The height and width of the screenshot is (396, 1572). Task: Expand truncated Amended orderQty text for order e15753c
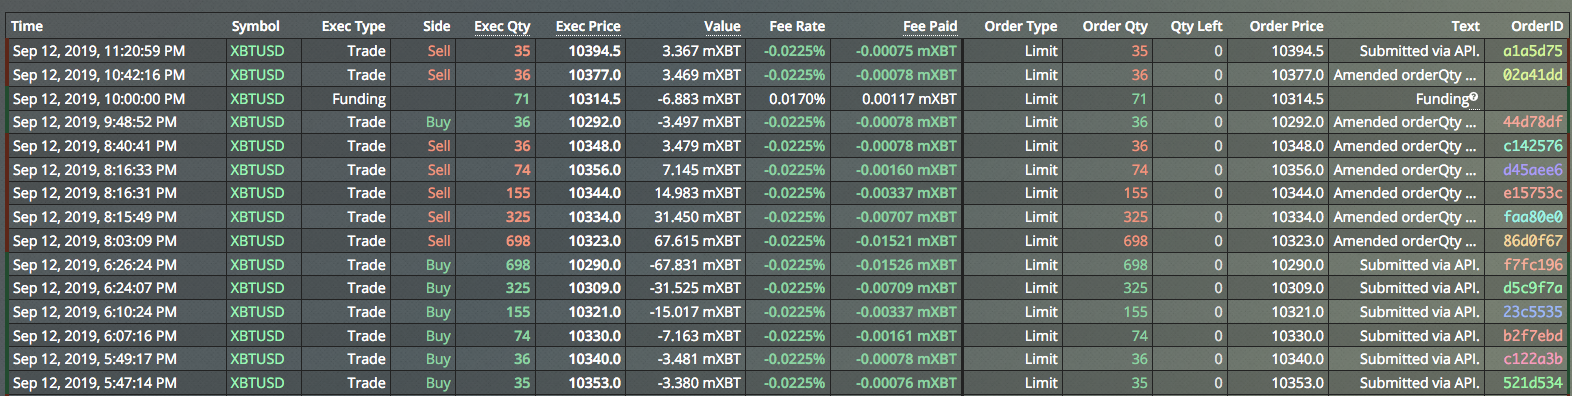(1405, 193)
